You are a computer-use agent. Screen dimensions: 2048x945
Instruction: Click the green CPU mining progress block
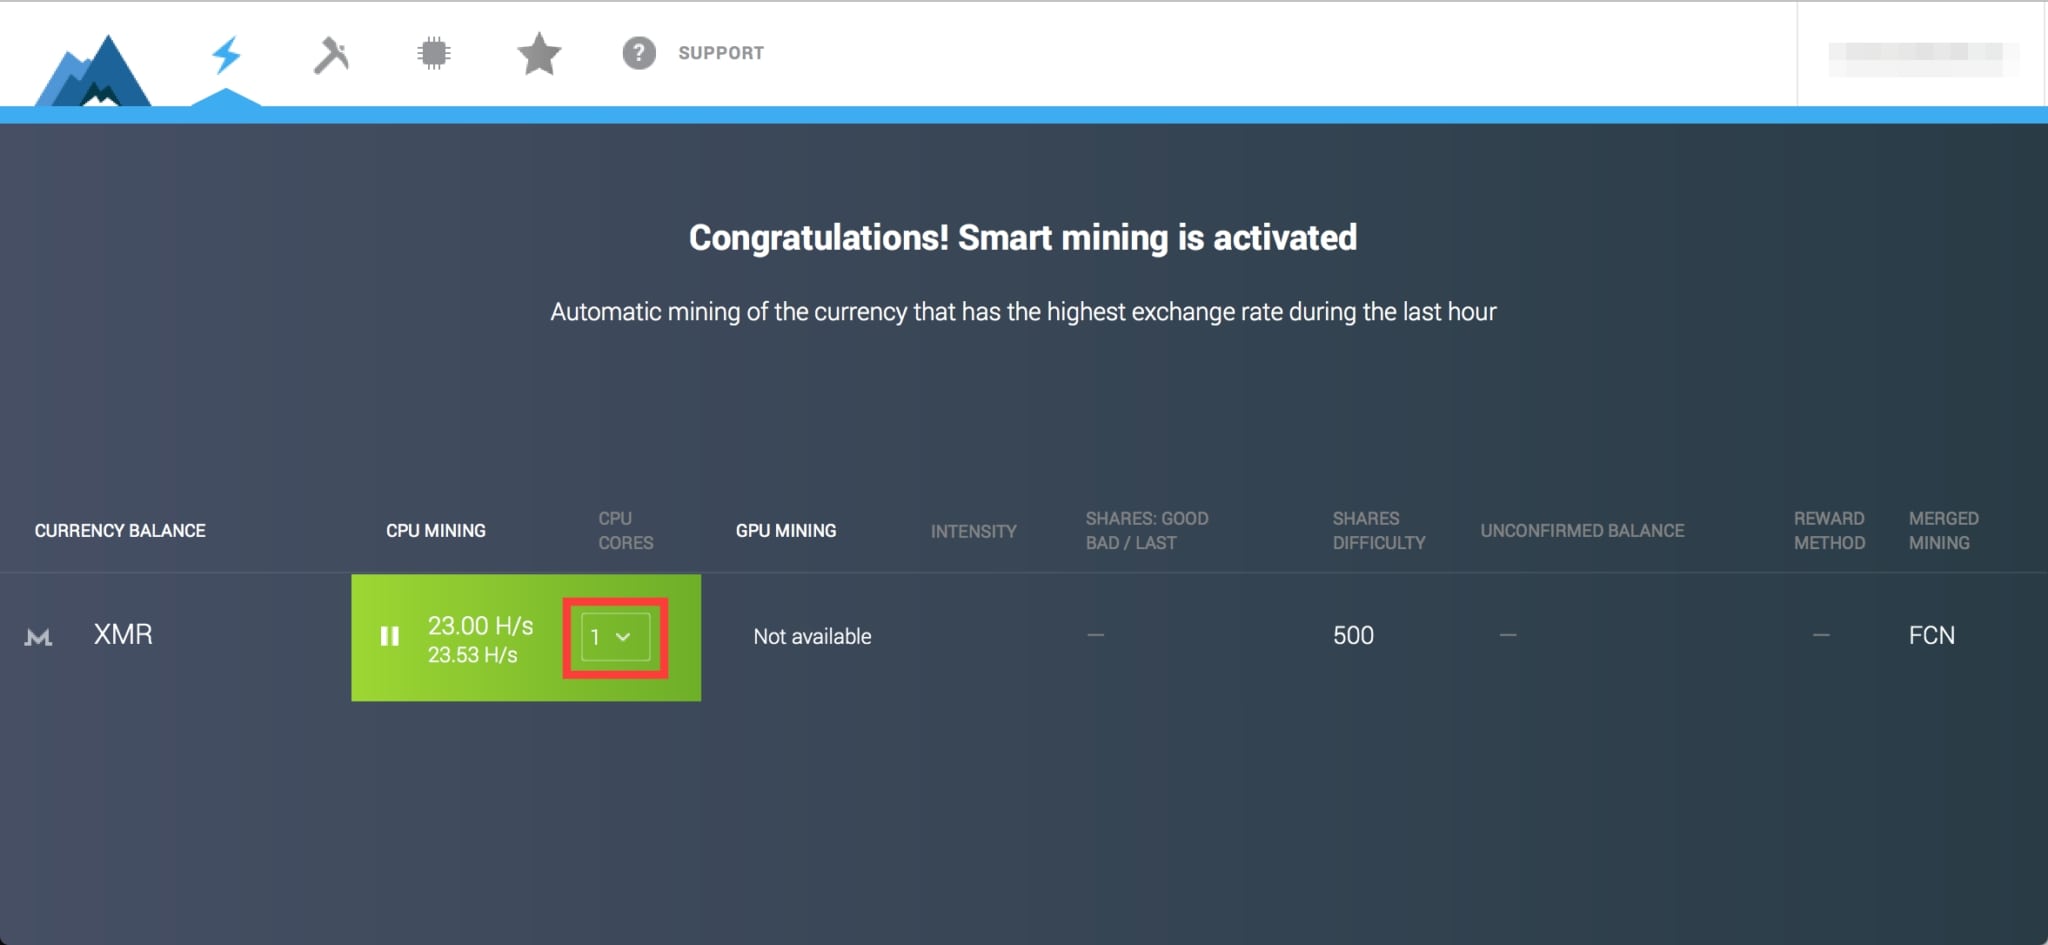(x=480, y=637)
